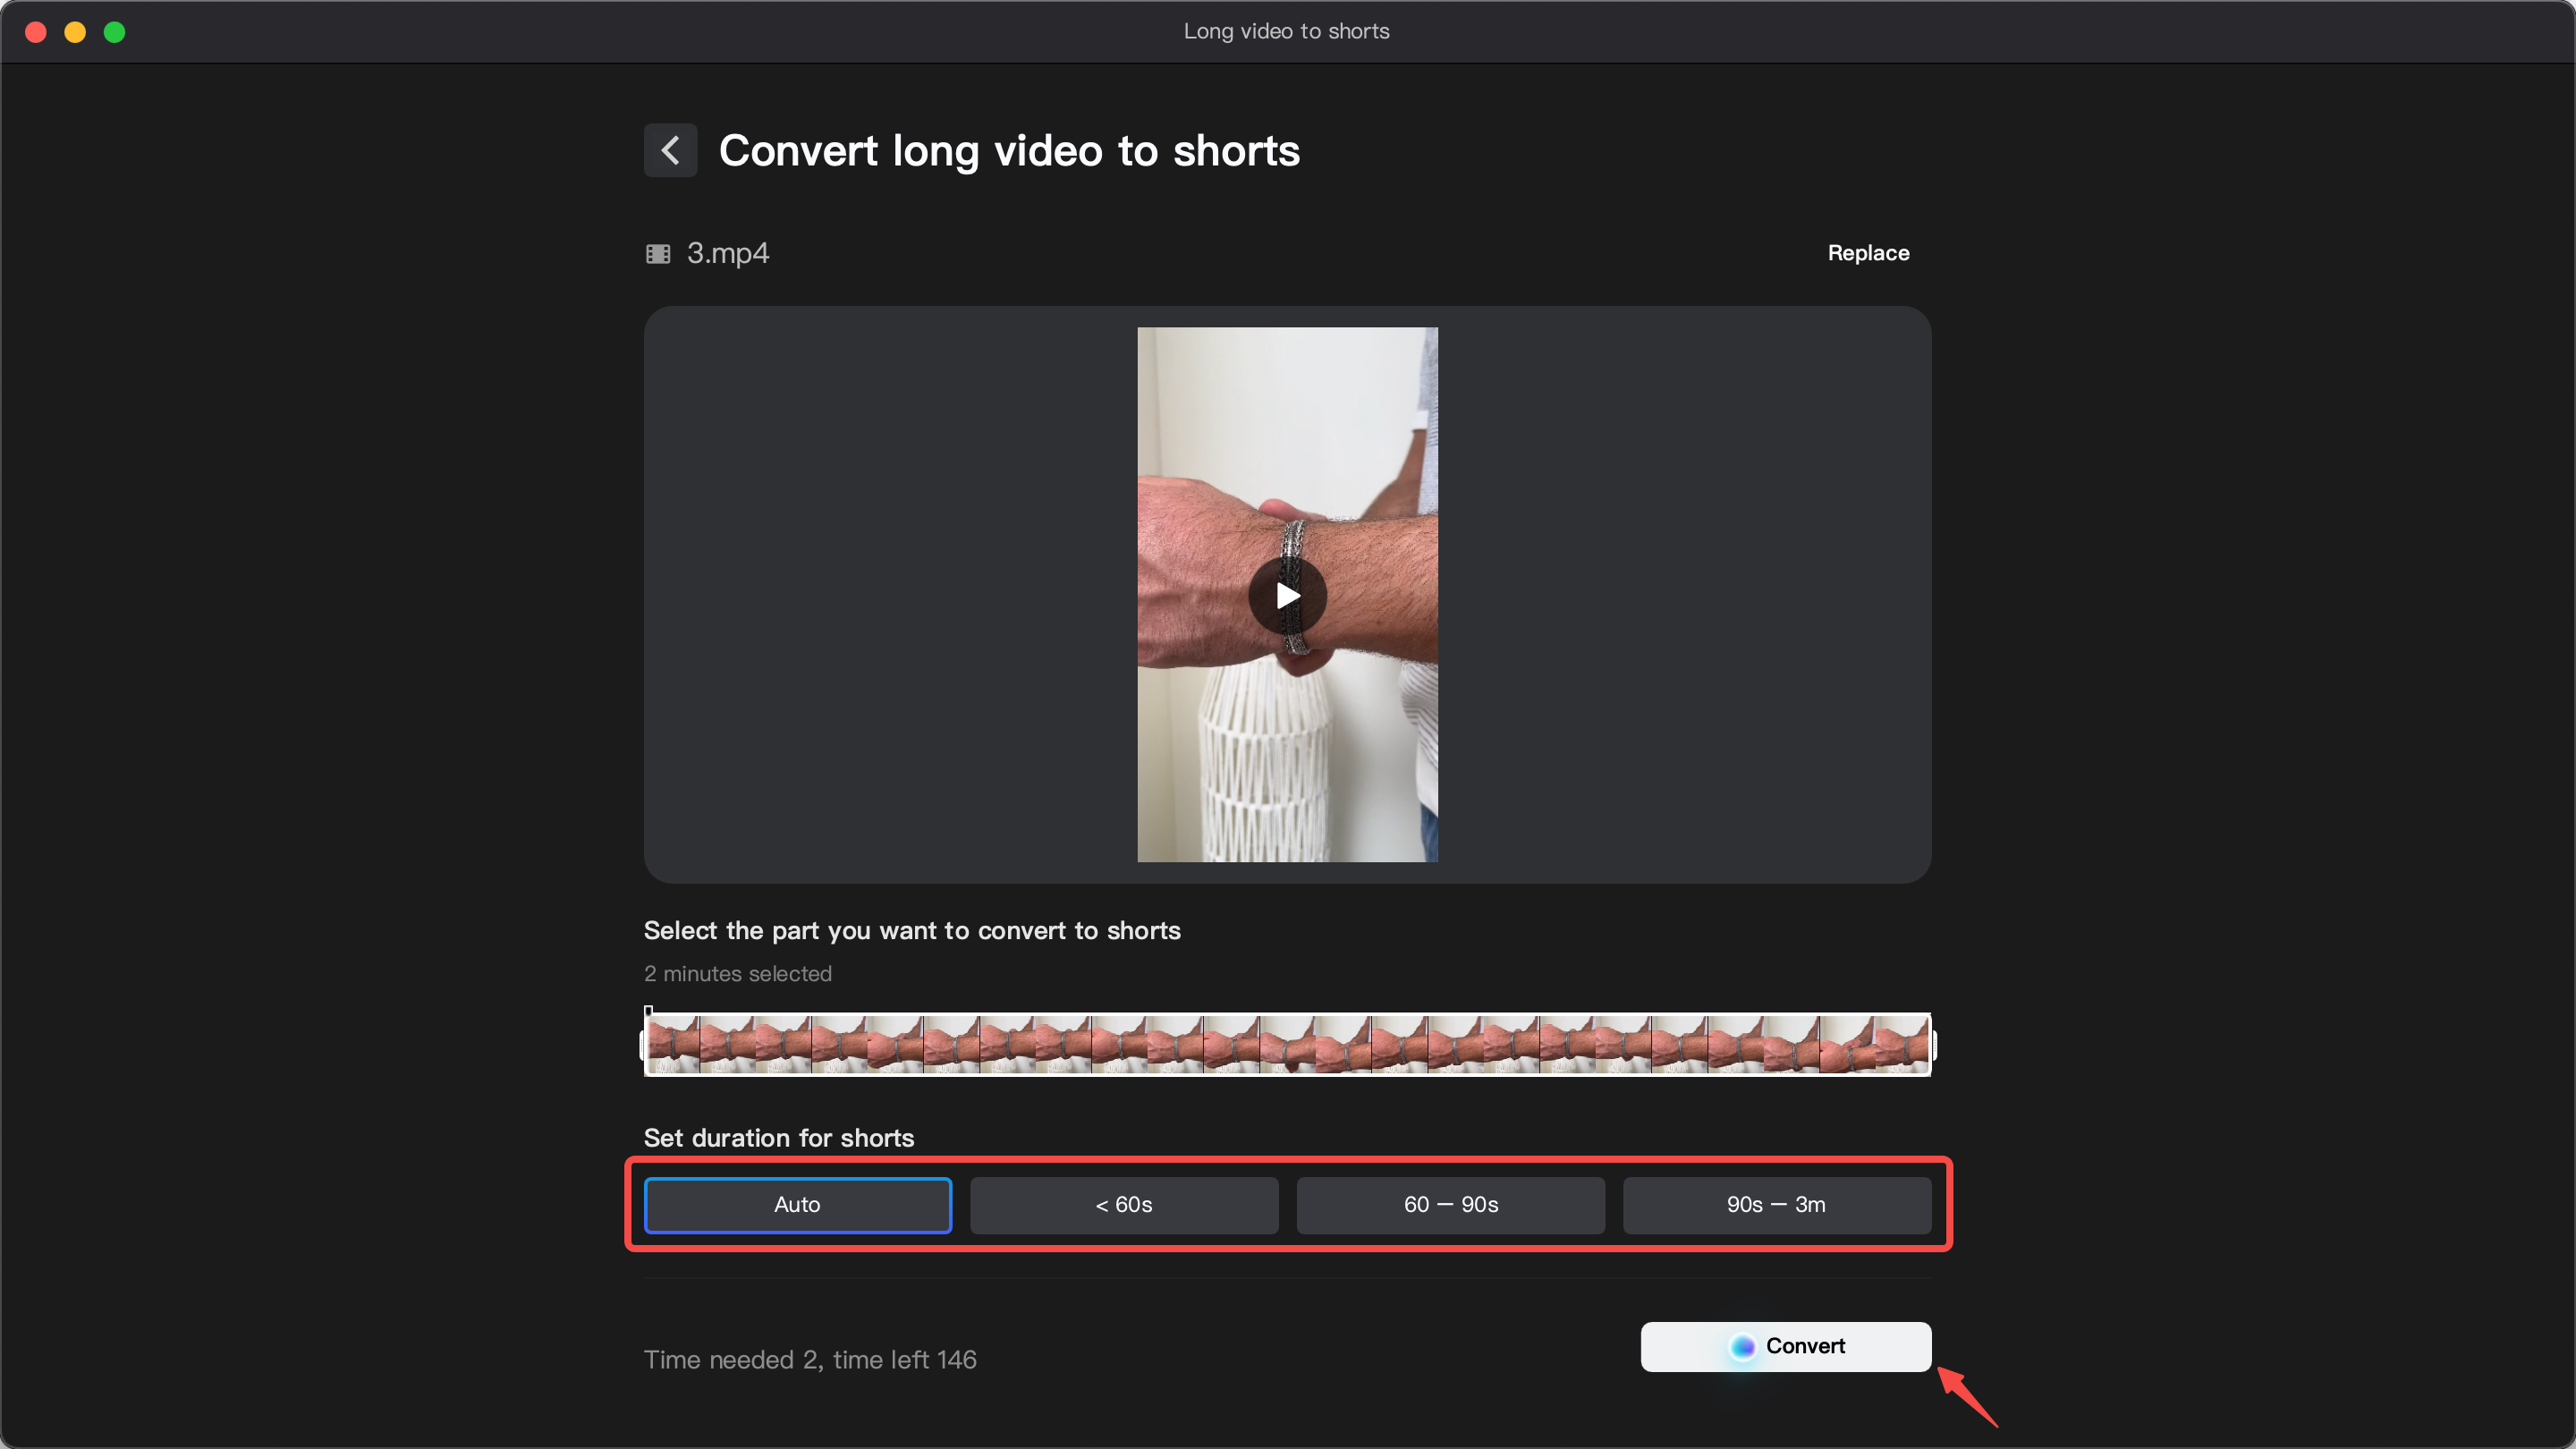
Task: Select the back chevron next to page title
Action: [x=670, y=150]
